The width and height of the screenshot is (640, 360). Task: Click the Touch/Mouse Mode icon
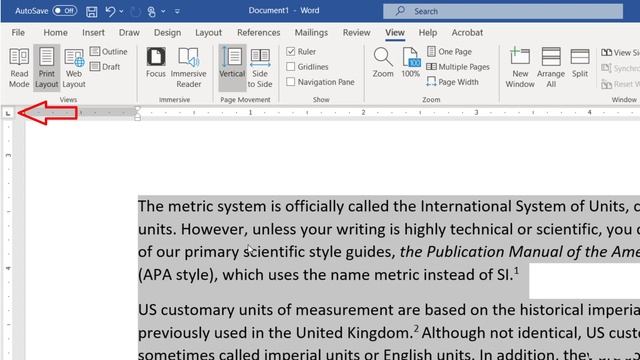tap(151, 11)
